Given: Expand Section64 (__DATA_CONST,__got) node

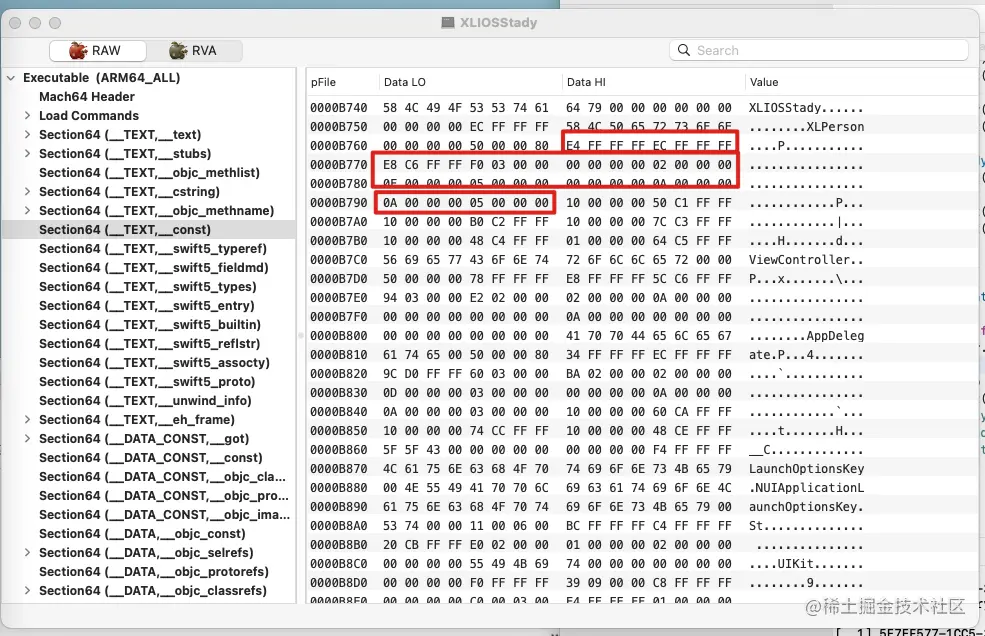Looking at the screenshot, I should point(27,439).
